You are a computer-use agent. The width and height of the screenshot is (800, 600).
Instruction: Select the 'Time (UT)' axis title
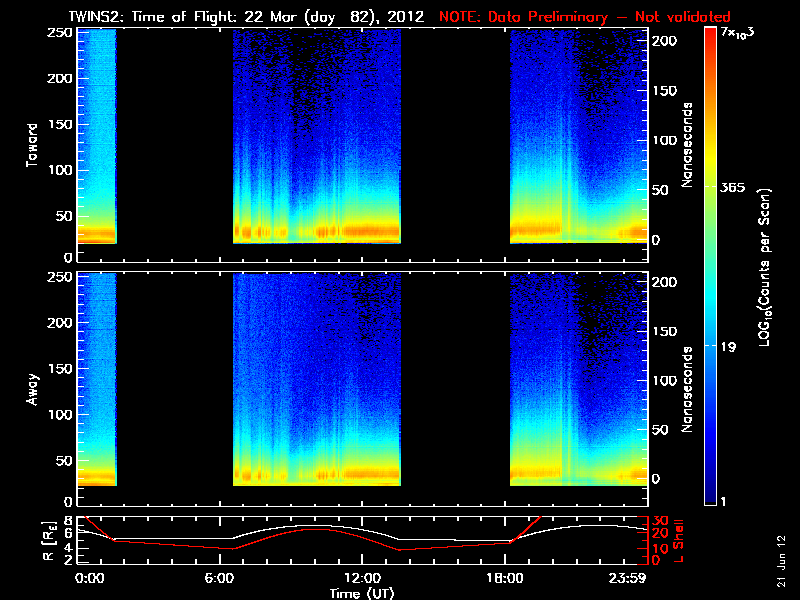(x=362, y=593)
